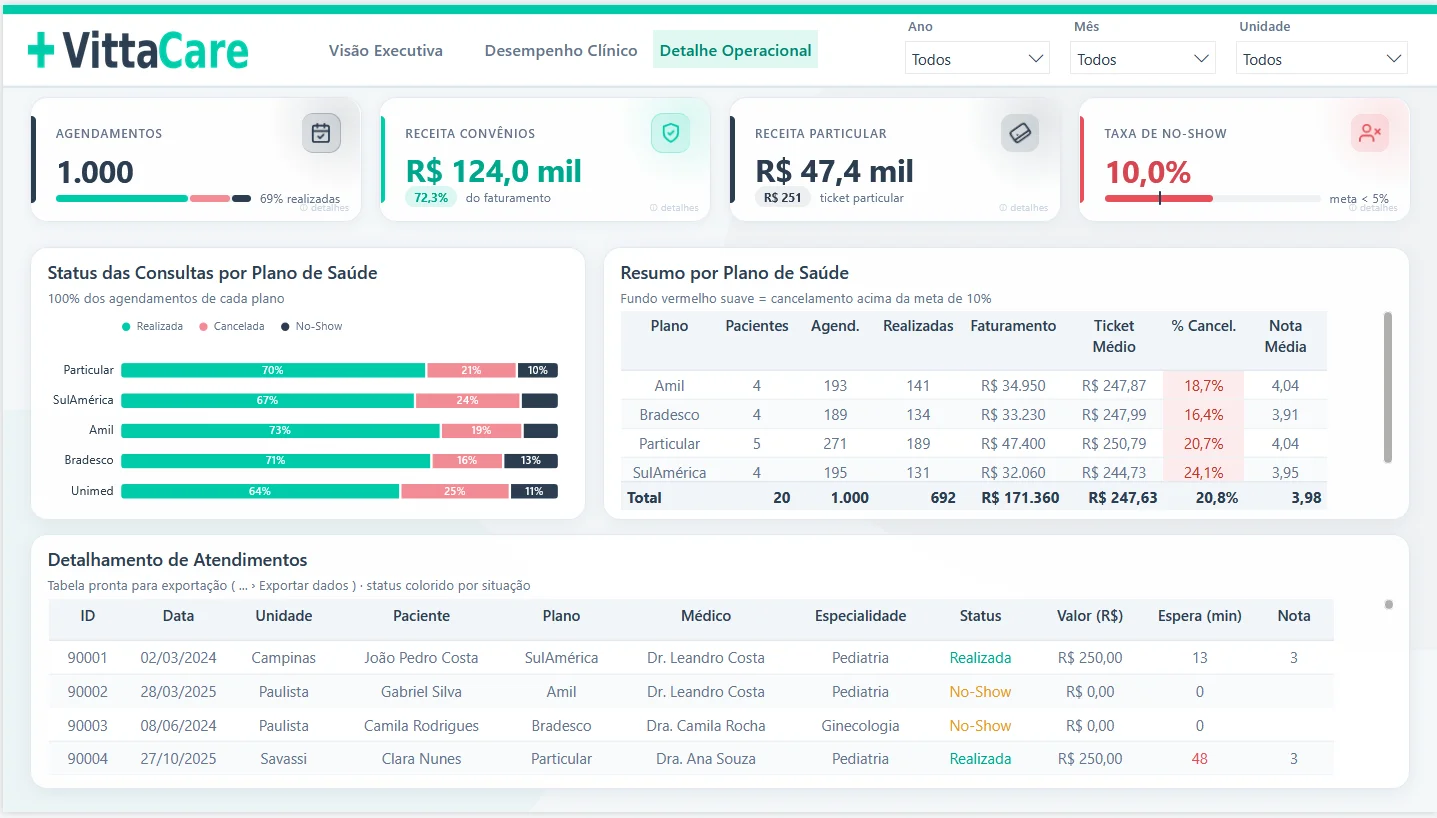Click the VittaCare logo
This screenshot has height=818, width=1437.
[138, 50]
